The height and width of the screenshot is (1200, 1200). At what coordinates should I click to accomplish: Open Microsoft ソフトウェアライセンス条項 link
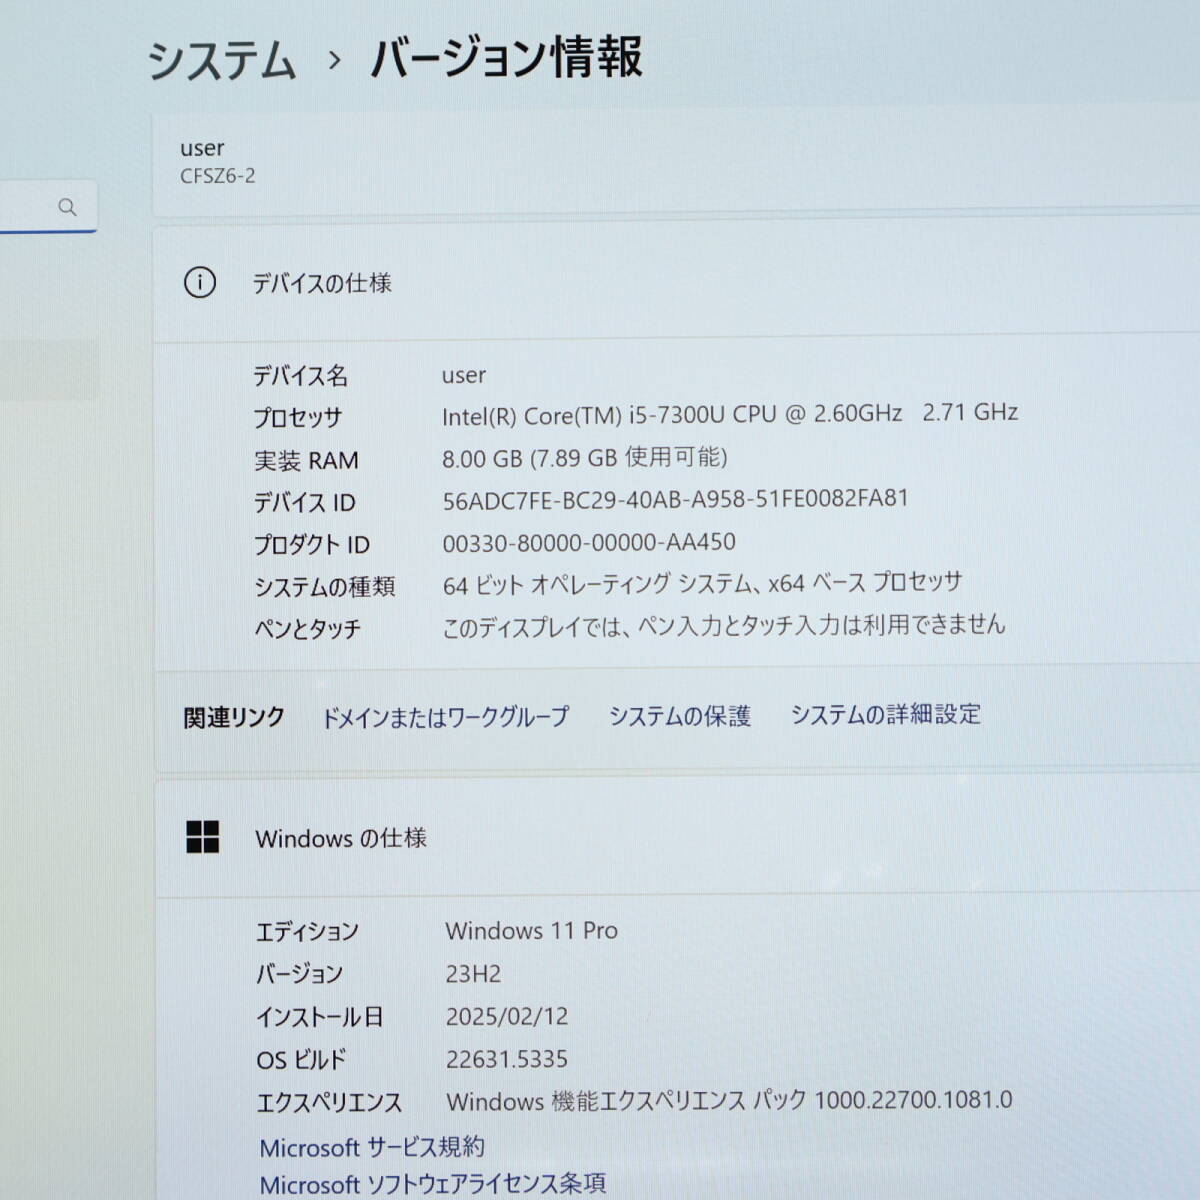[433, 1184]
